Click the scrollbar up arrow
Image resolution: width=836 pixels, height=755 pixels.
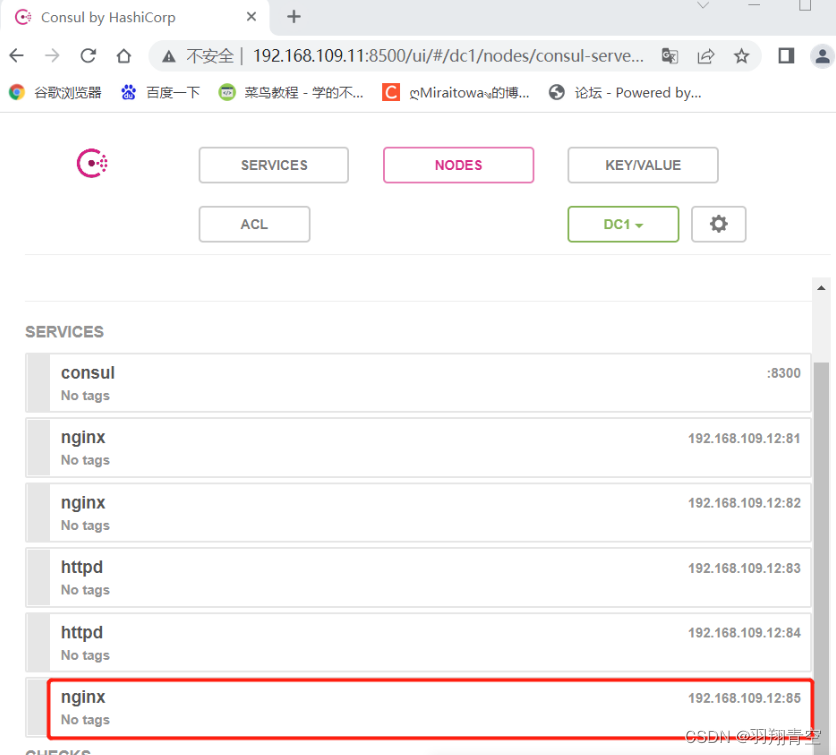[x=821, y=288]
